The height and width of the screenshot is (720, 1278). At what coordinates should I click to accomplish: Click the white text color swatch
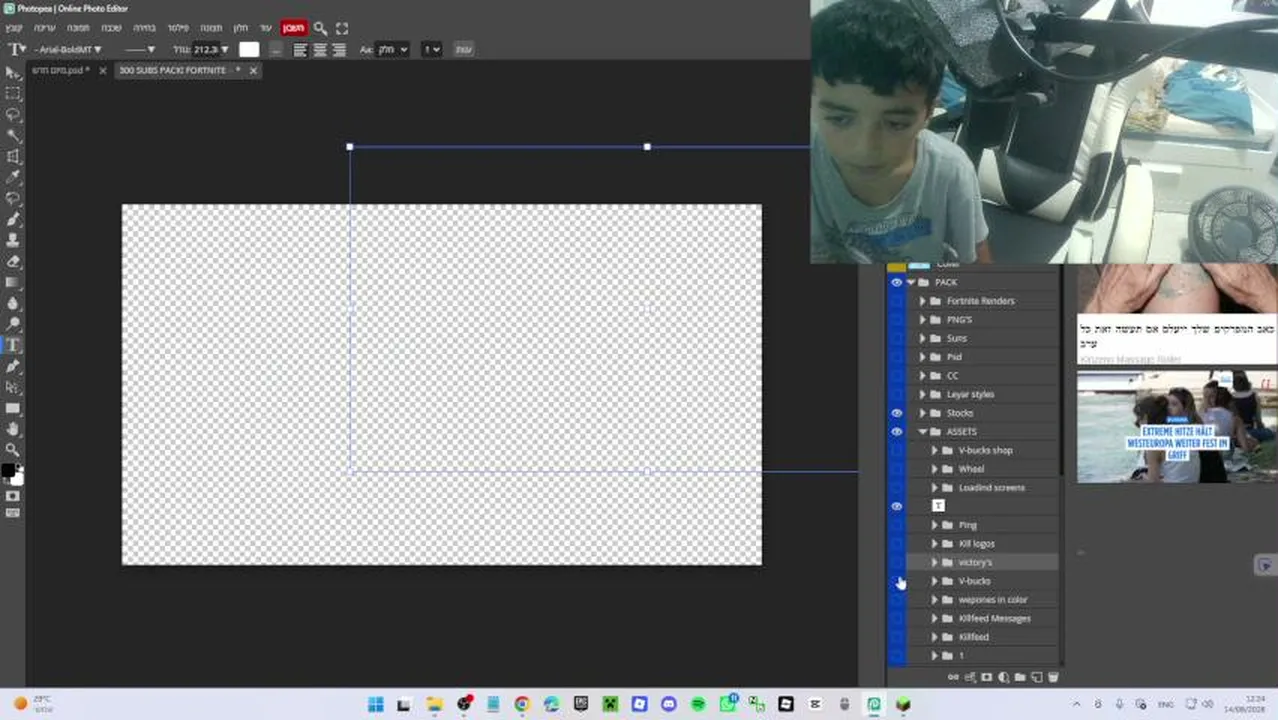(249, 49)
